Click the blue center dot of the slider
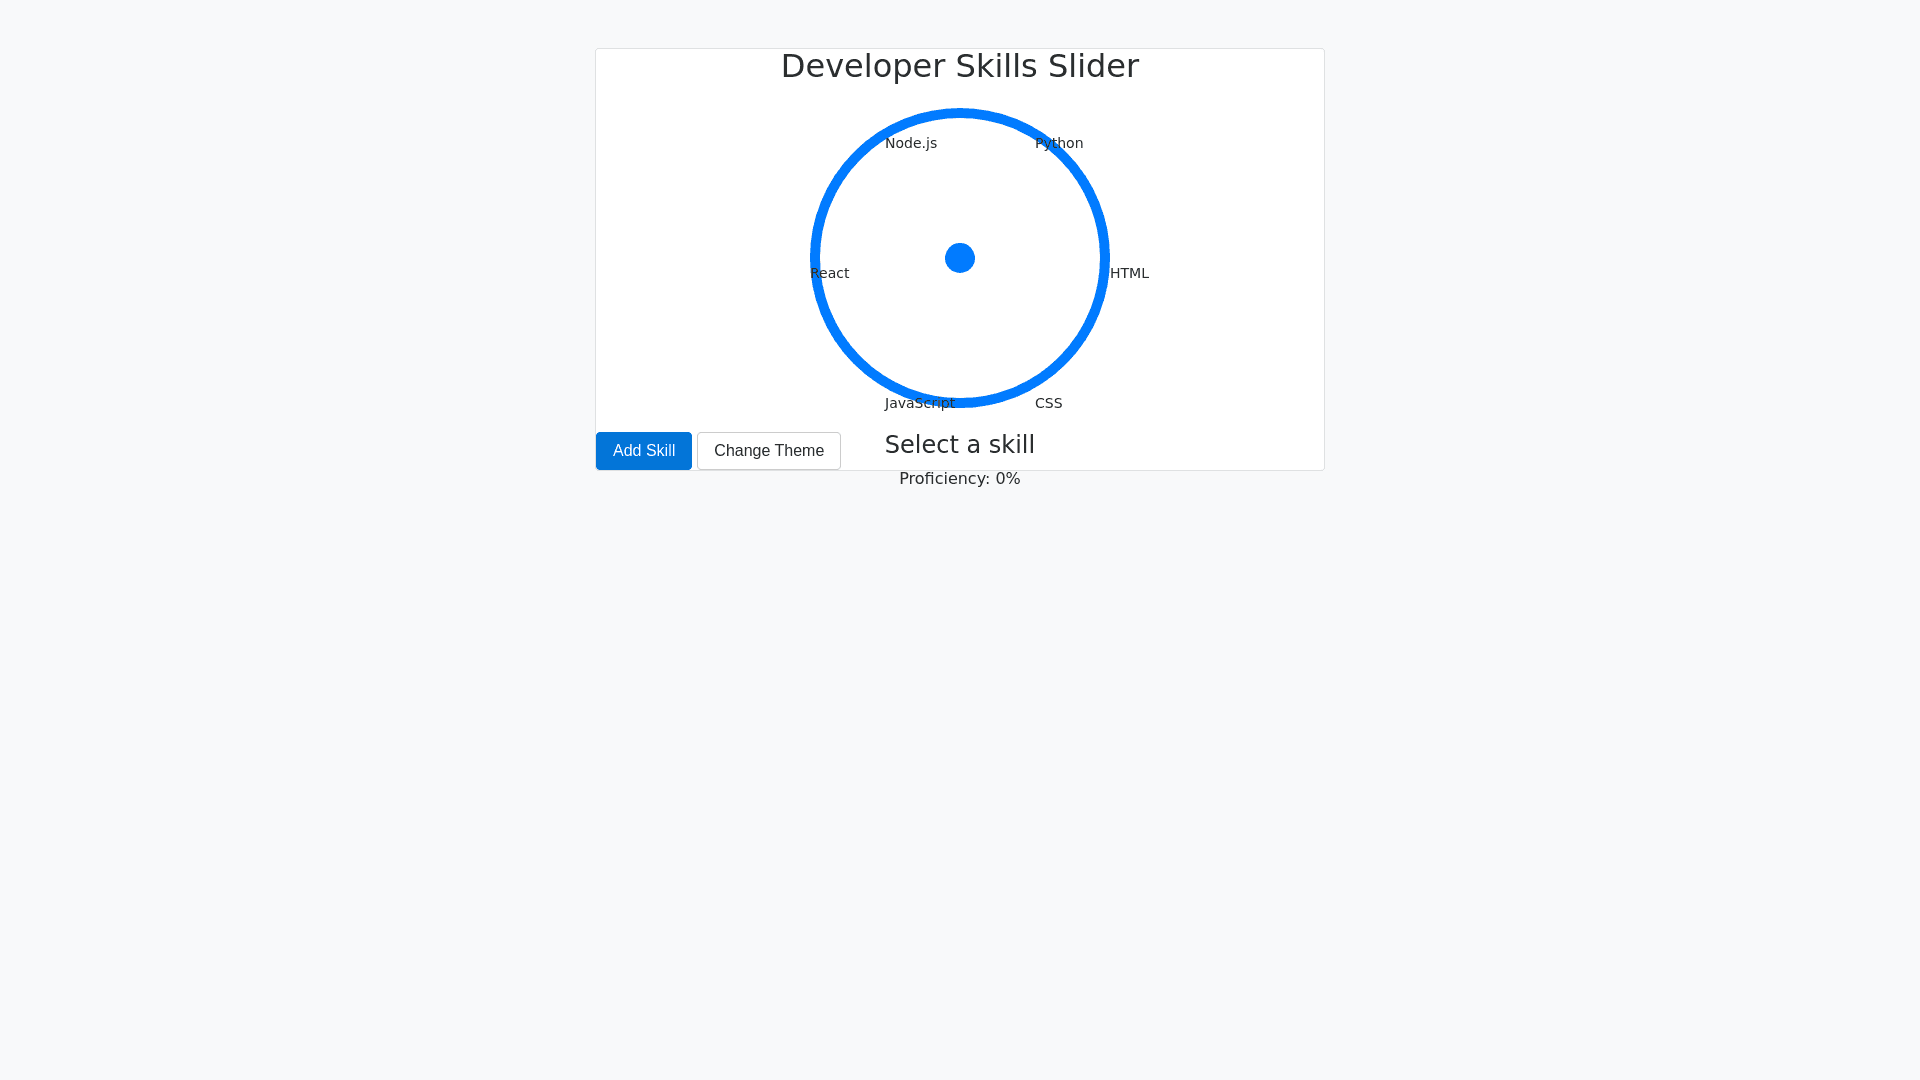Screen dimensions: 1920x1080 960,258
